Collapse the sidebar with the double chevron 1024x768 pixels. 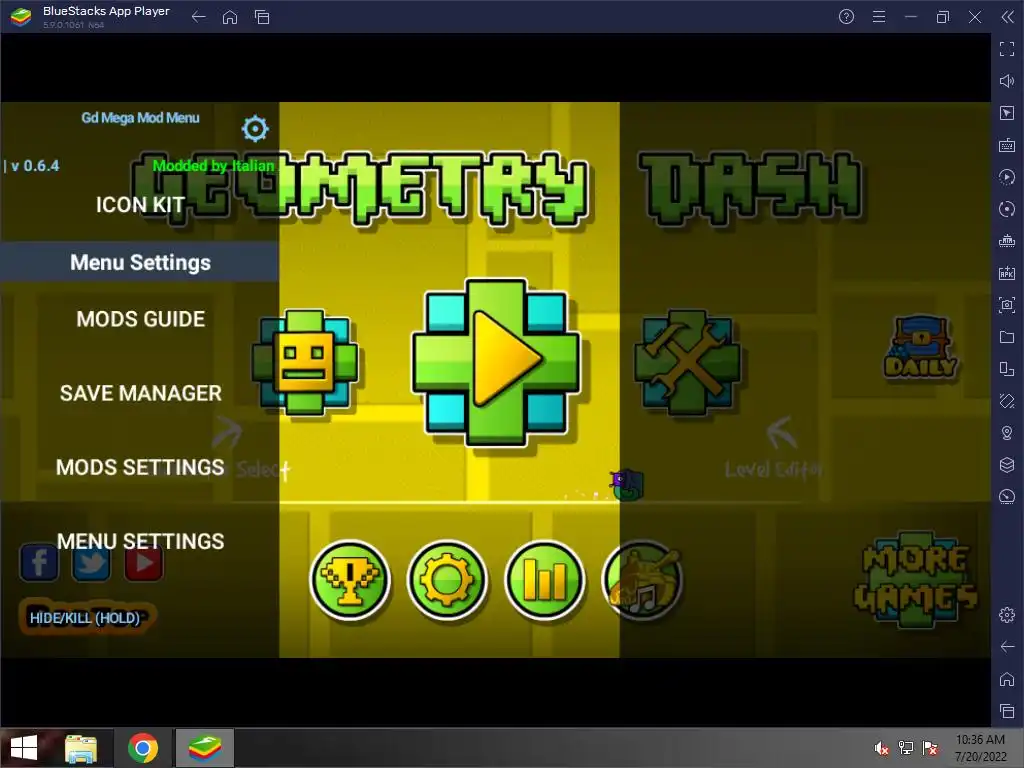click(x=1008, y=17)
